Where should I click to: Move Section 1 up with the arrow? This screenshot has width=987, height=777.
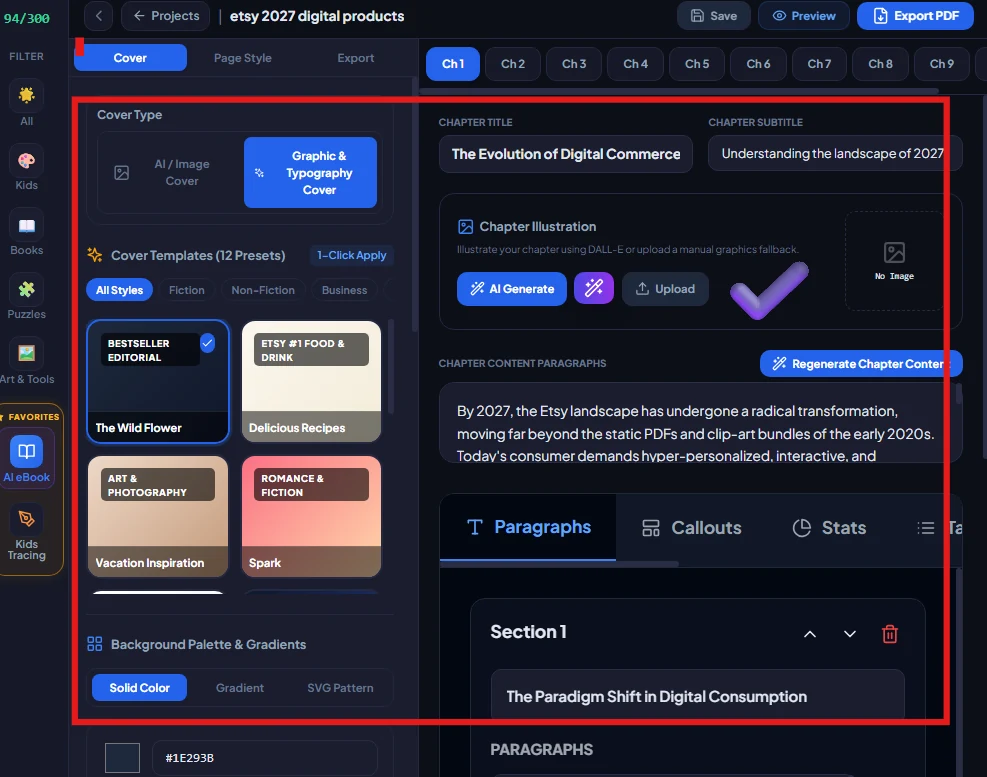pos(810,633)
